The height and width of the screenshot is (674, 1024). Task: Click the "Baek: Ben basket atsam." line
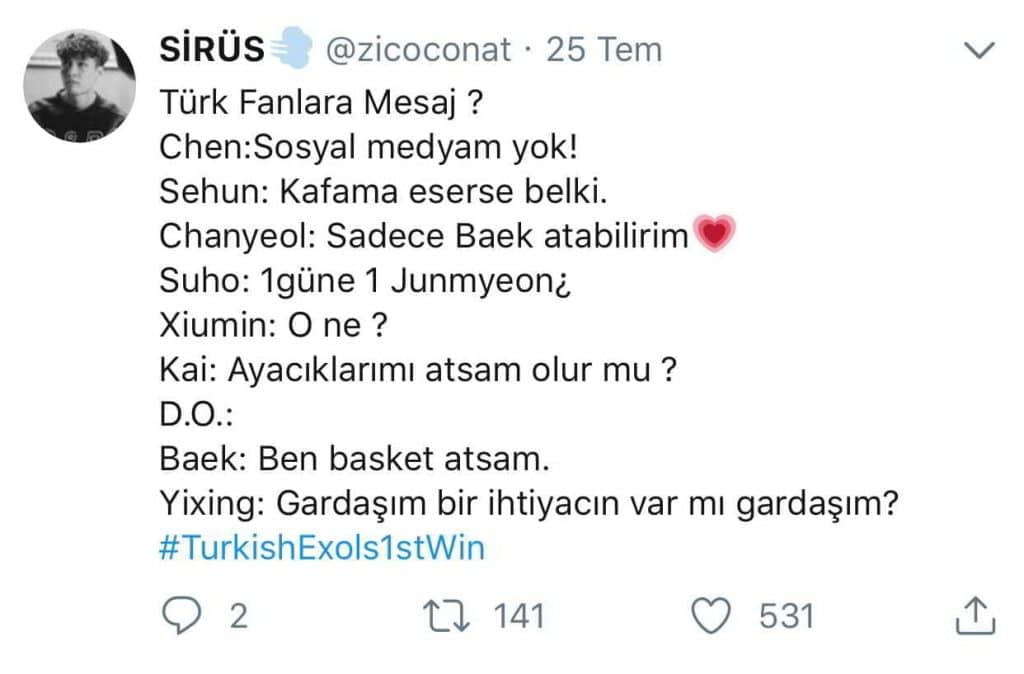click(354, 459)
